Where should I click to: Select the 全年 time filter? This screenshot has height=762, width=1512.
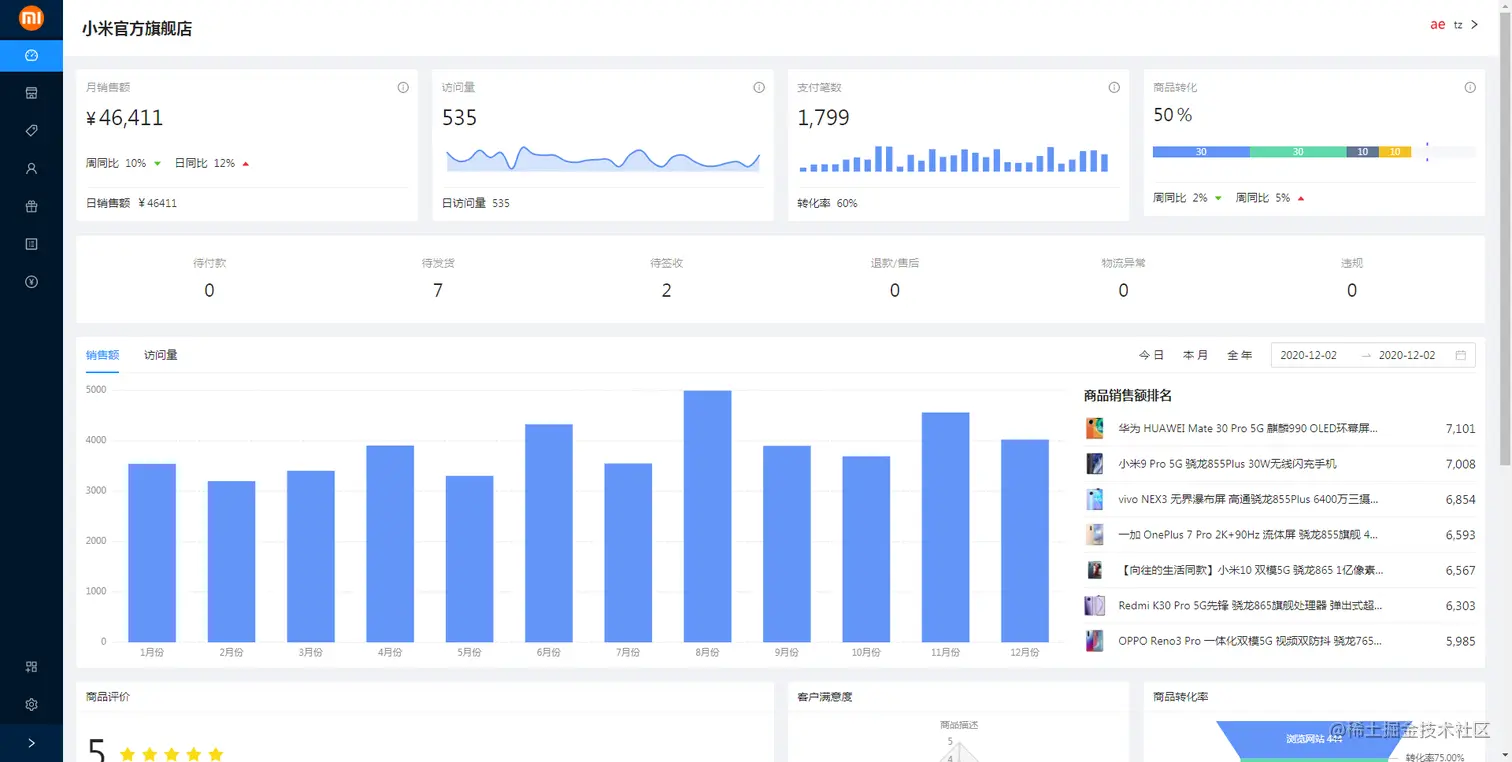coord(1239,355)
